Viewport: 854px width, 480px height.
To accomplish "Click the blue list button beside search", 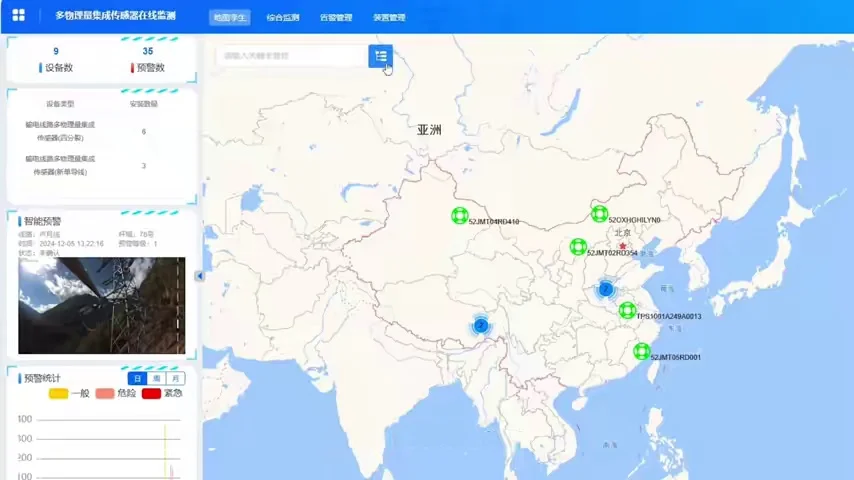I will click(381, 56).
